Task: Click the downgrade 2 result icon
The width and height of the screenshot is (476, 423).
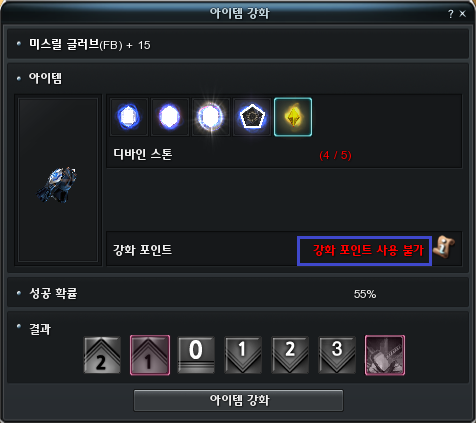Action: click(290, 355)
